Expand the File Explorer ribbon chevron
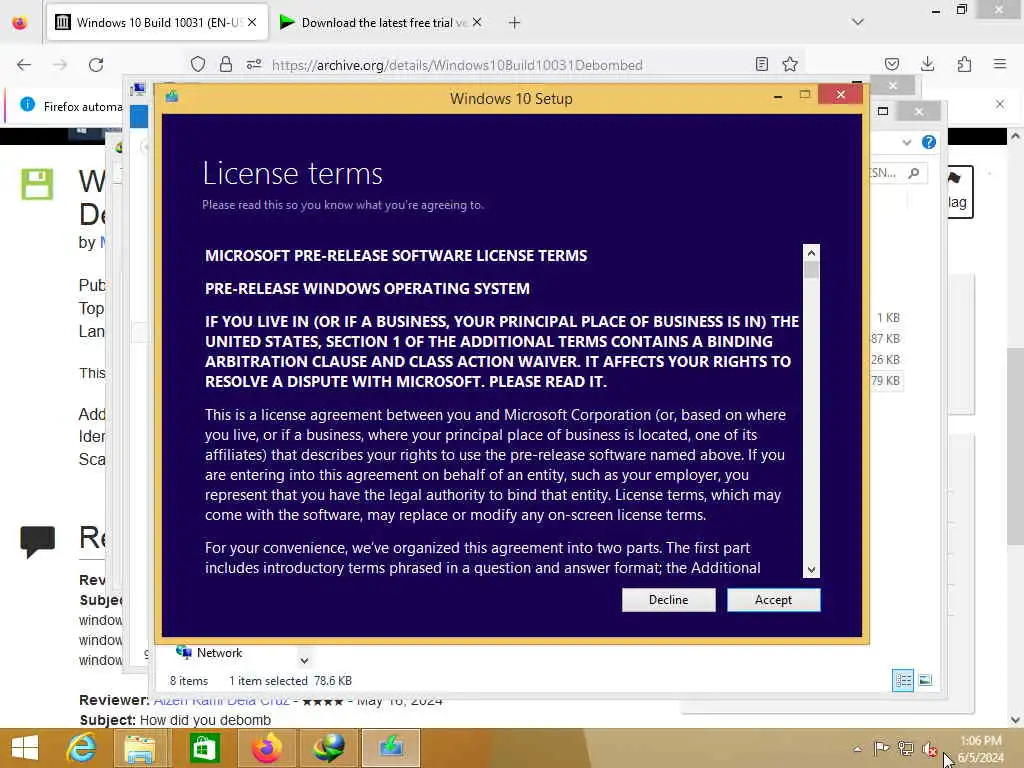 point(906,142)
